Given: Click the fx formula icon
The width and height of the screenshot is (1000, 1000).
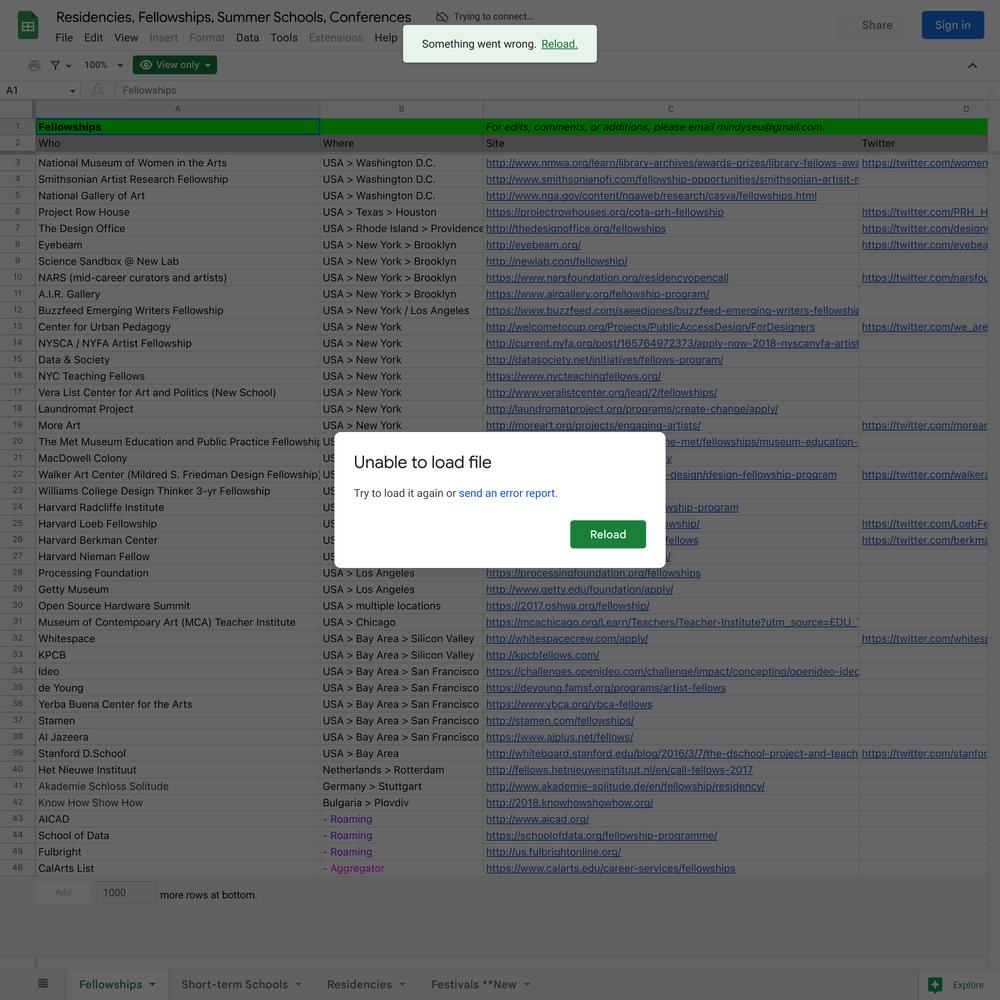Looking at the screenshot, I should pyautogui.click(x=98, y=90).
